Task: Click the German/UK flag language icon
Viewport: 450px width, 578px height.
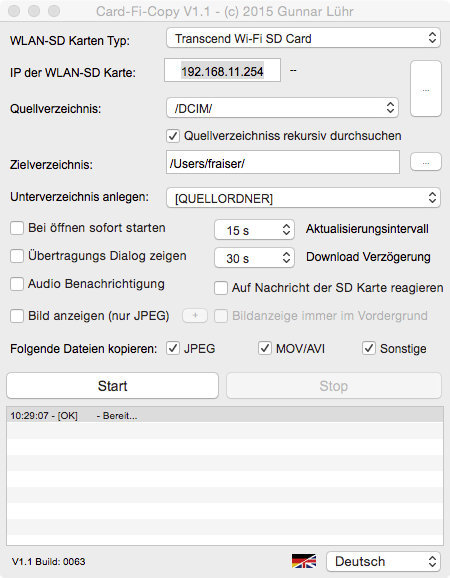Action: tap(304, 561)
